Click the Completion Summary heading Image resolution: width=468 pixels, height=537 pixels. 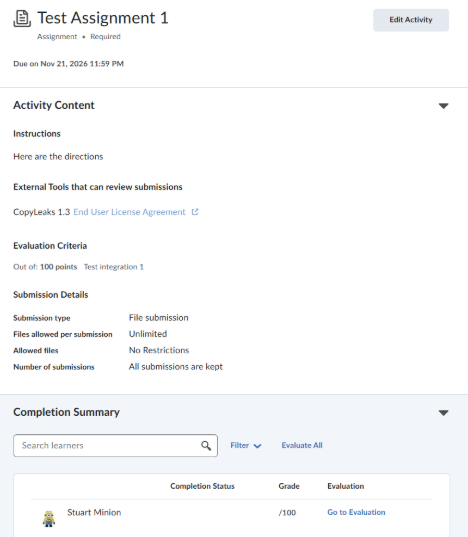66,412
